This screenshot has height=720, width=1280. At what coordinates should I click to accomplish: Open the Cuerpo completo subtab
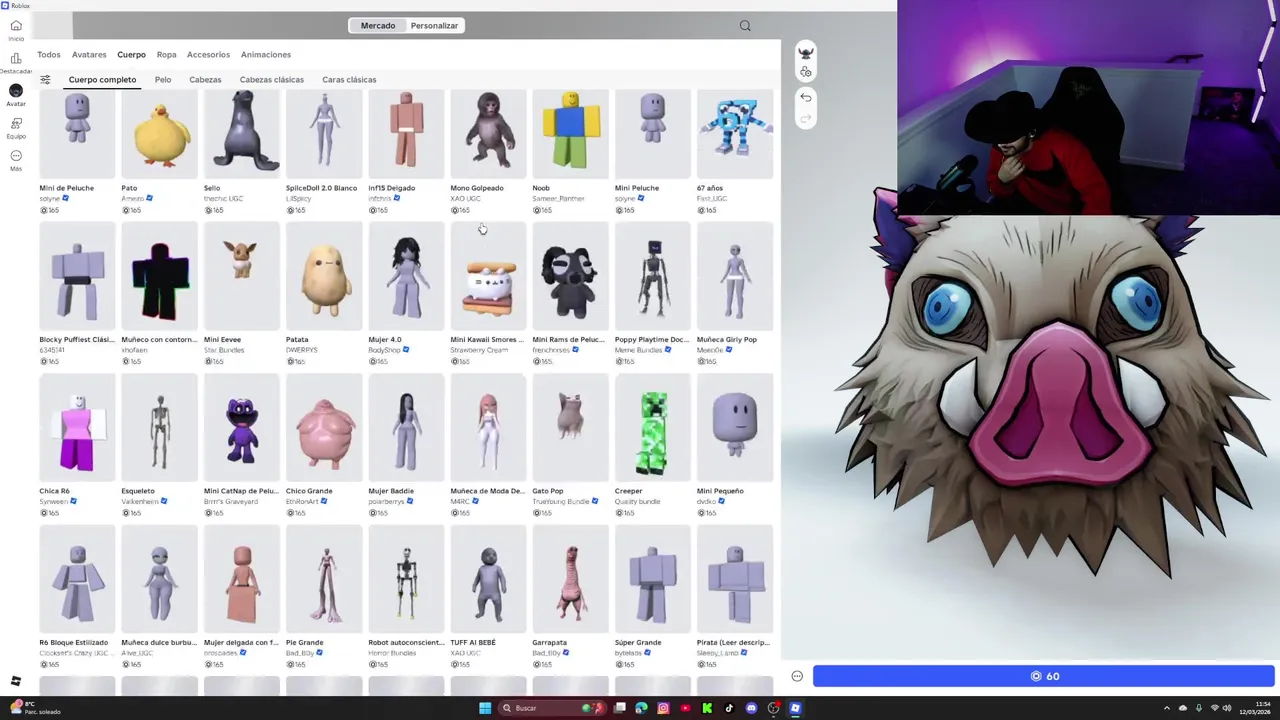click(102, 80)
